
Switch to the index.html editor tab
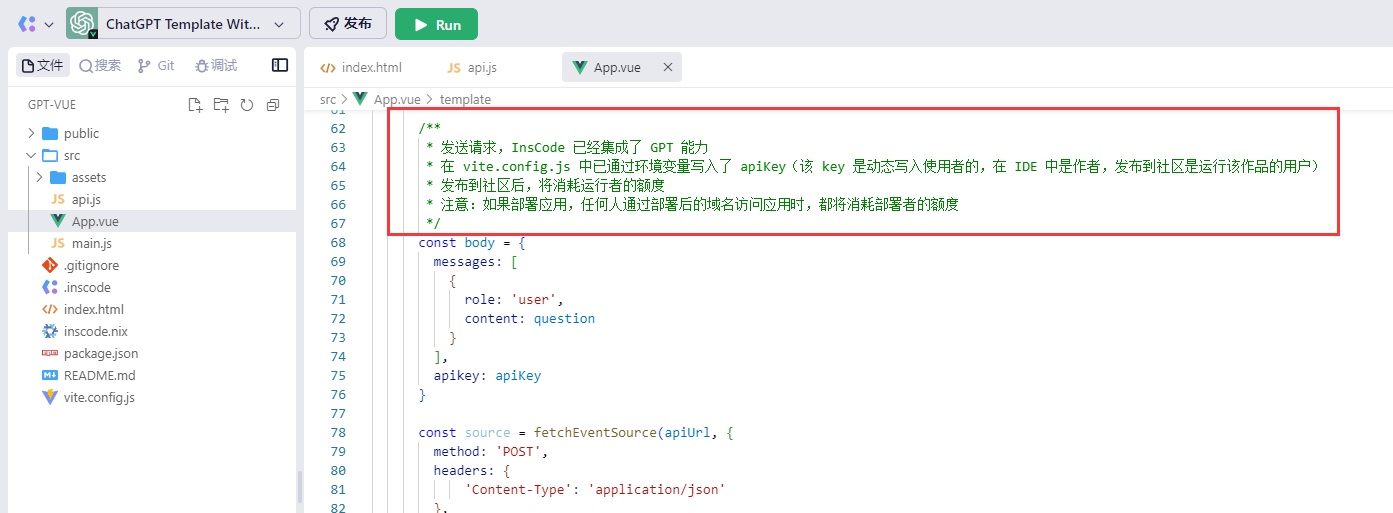coord(361,67)
